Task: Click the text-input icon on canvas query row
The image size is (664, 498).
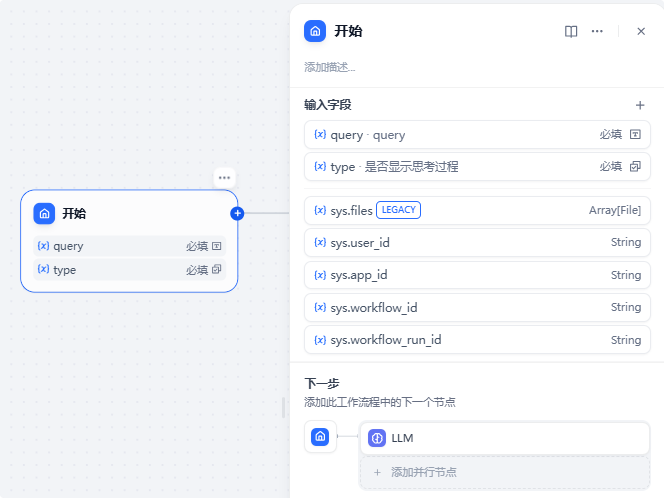Action: 216,246
